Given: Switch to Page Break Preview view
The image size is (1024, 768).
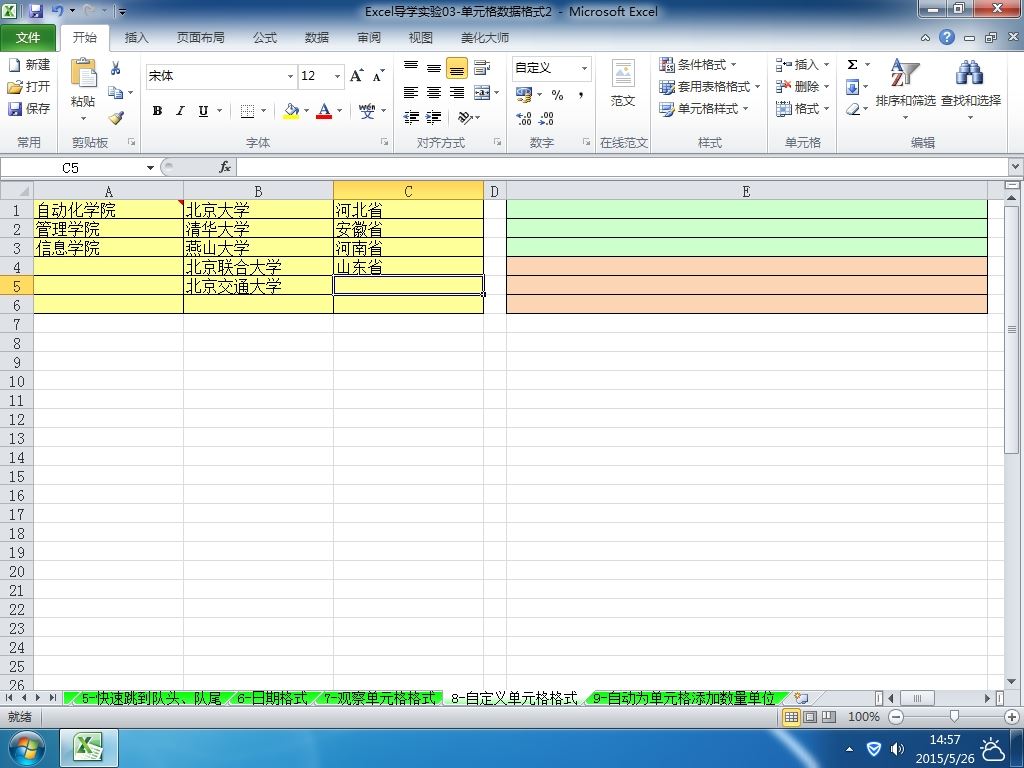Looking at the screenshot, I should click(x=829, y=717).
